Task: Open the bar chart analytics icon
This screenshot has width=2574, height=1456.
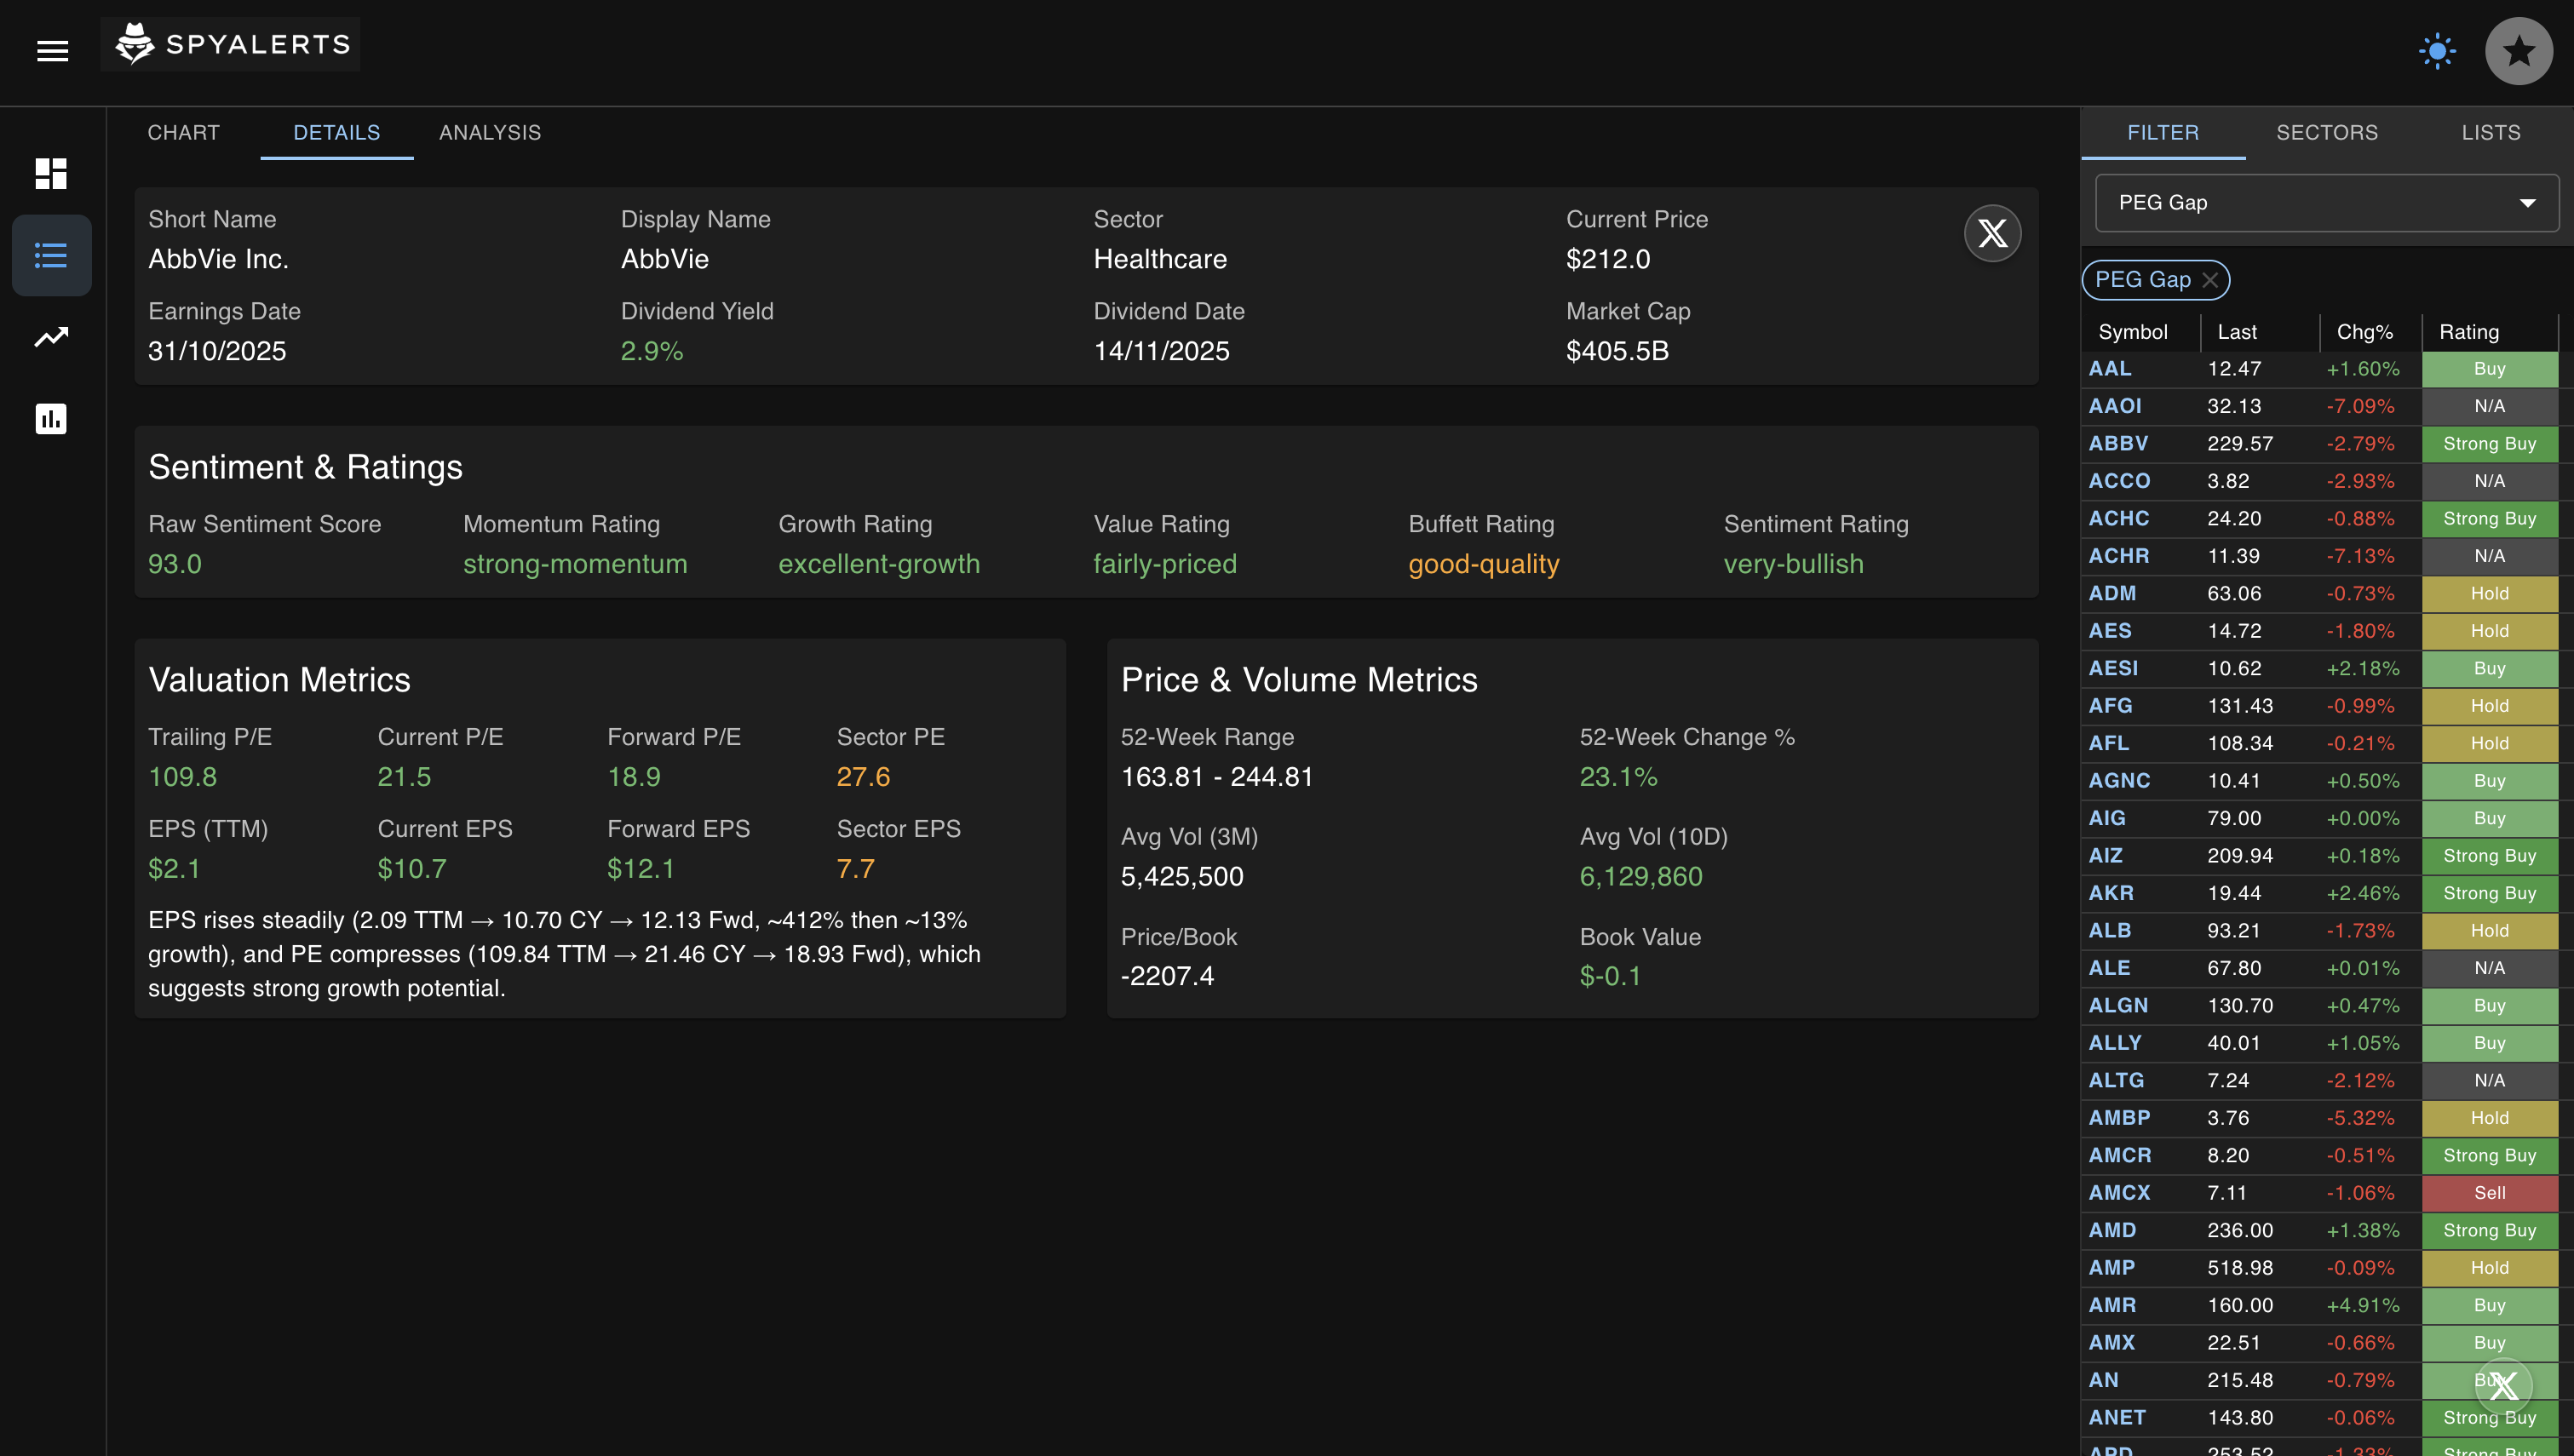Action: (x=51, y=420)
